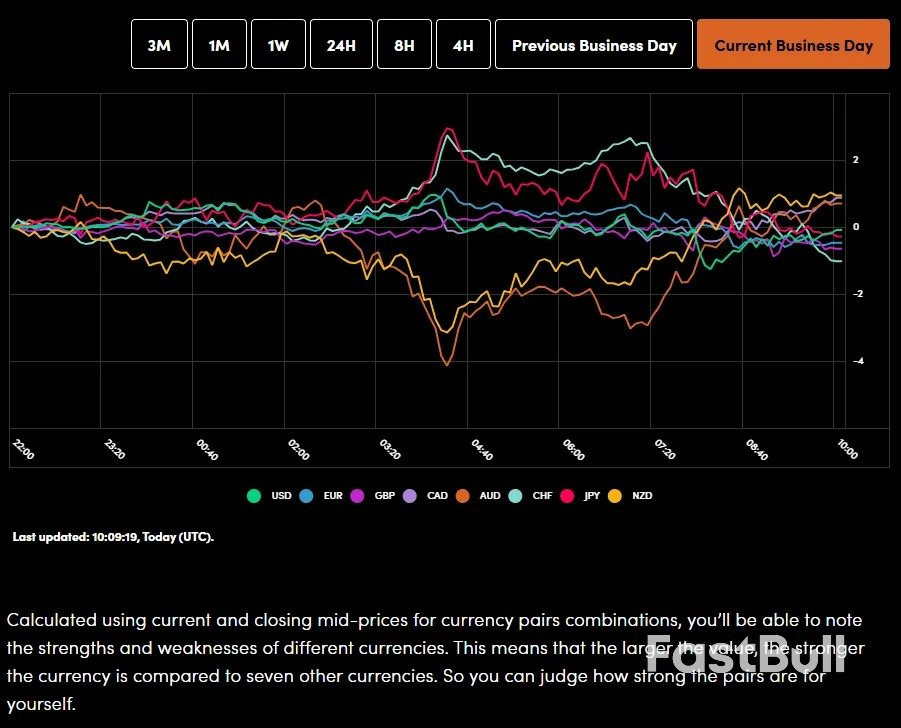Select the 3M time range button
This screenshot has width=901, height=728.
[159, 45]
